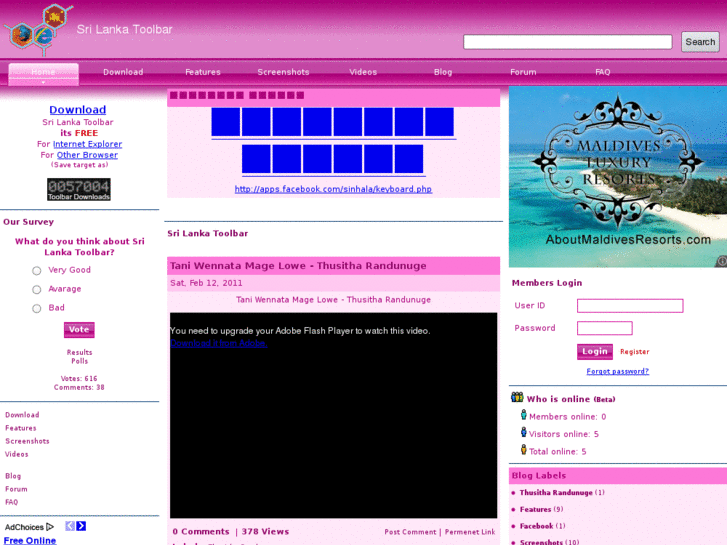Select the Avarage survey option

click(x=37, y=289)
